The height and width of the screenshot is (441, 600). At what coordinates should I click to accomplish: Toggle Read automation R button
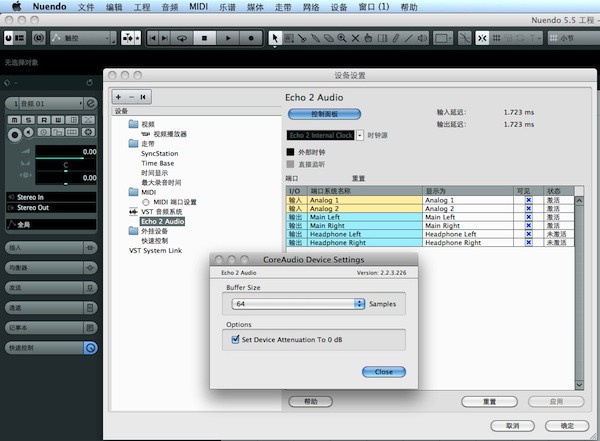44,120
